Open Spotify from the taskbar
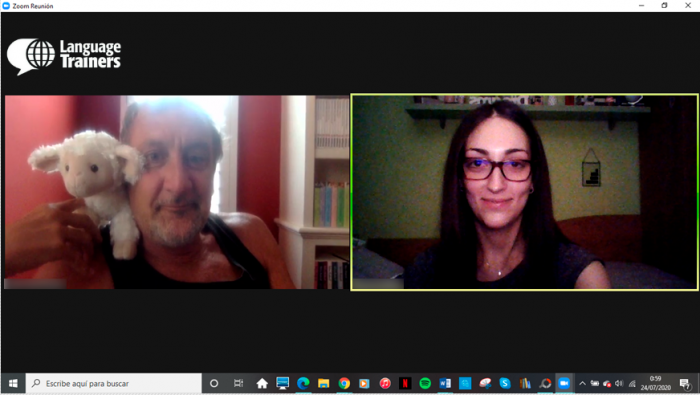 [425, 383]
